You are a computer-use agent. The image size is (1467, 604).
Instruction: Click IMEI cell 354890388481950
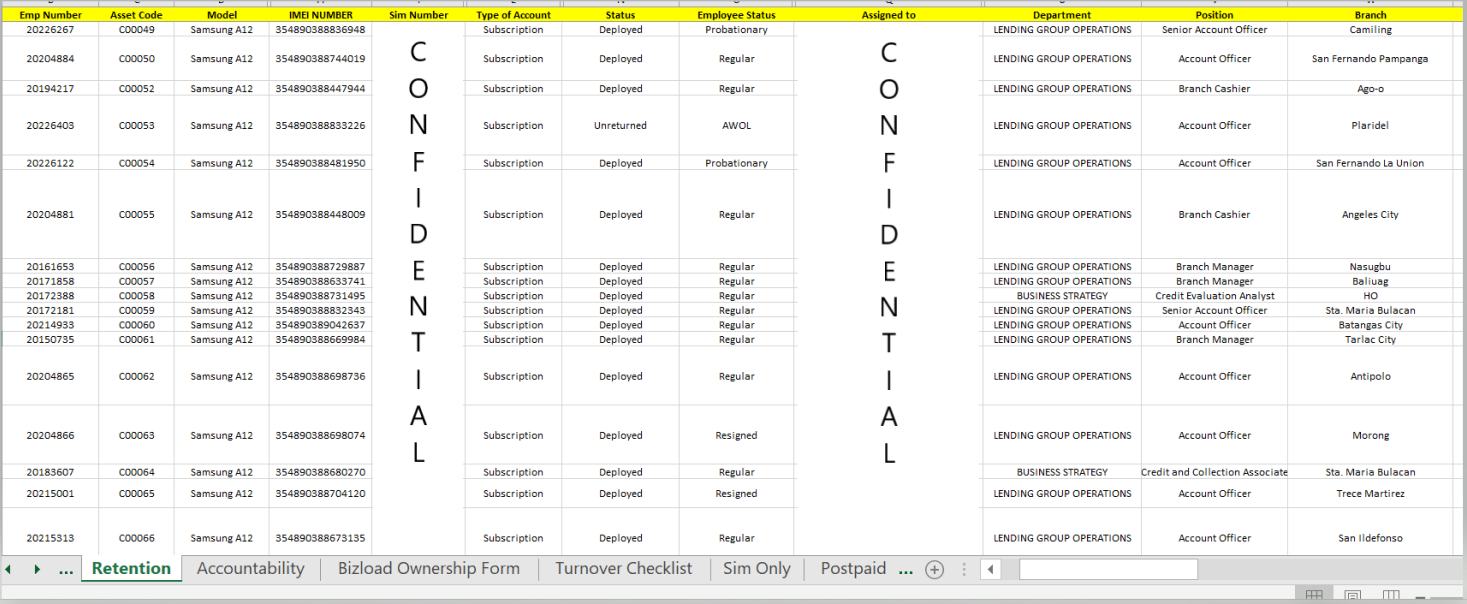(320, 163)
